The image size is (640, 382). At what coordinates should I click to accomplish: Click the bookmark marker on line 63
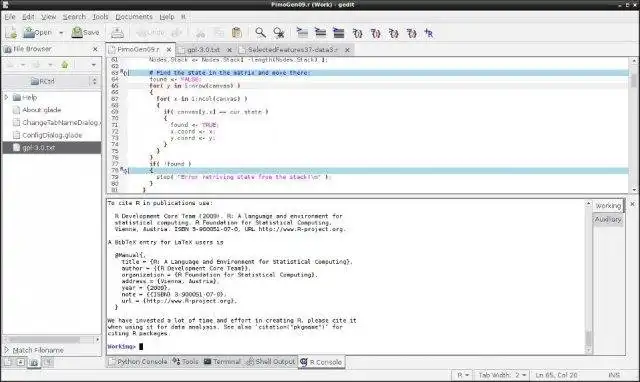(x=124, y=73)
